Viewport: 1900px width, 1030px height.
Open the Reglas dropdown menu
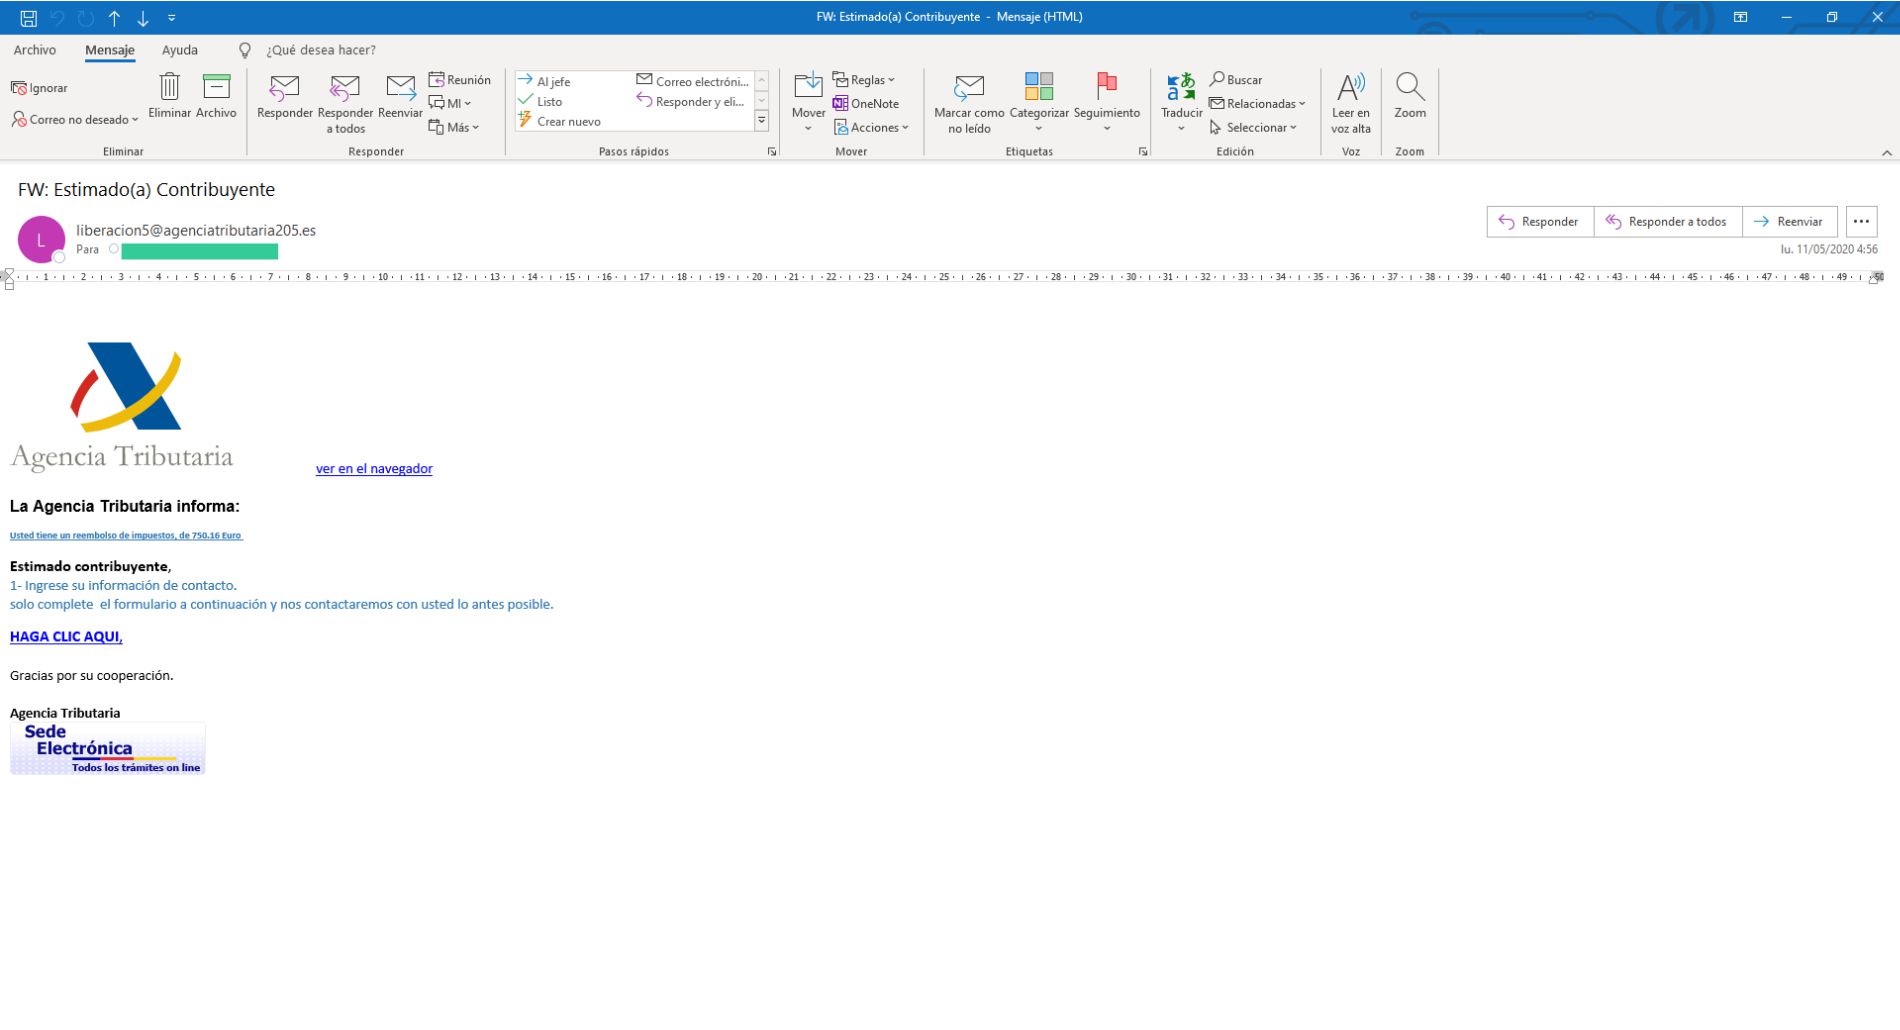pyautogui.click(x=865, y=80)
